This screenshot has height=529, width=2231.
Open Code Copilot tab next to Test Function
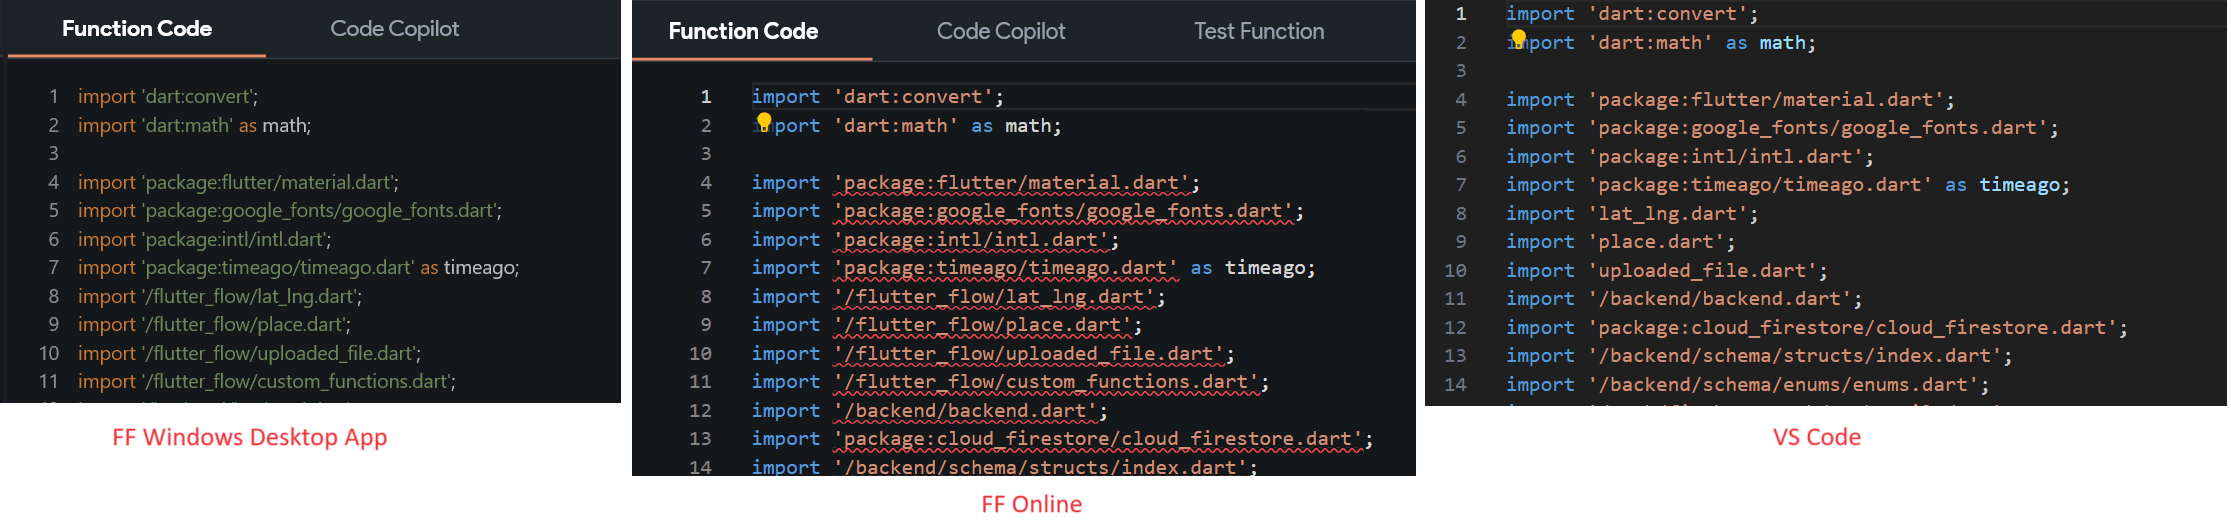pyautogui.click(x=1001, y=32)
